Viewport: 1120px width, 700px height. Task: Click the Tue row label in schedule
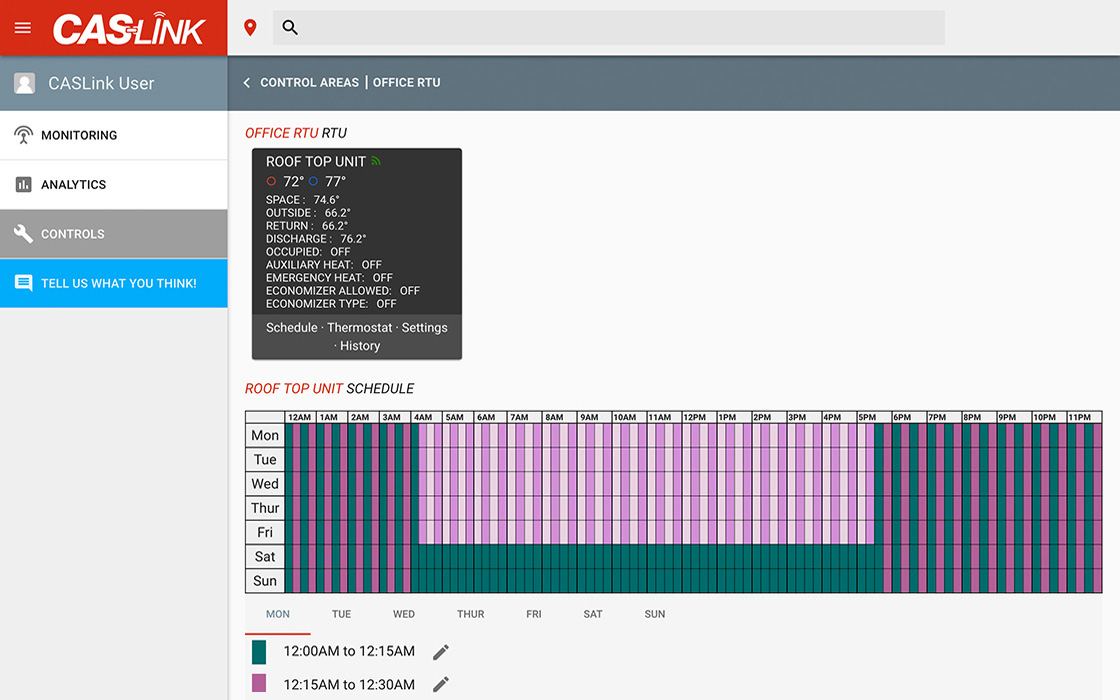coord(265,459)
